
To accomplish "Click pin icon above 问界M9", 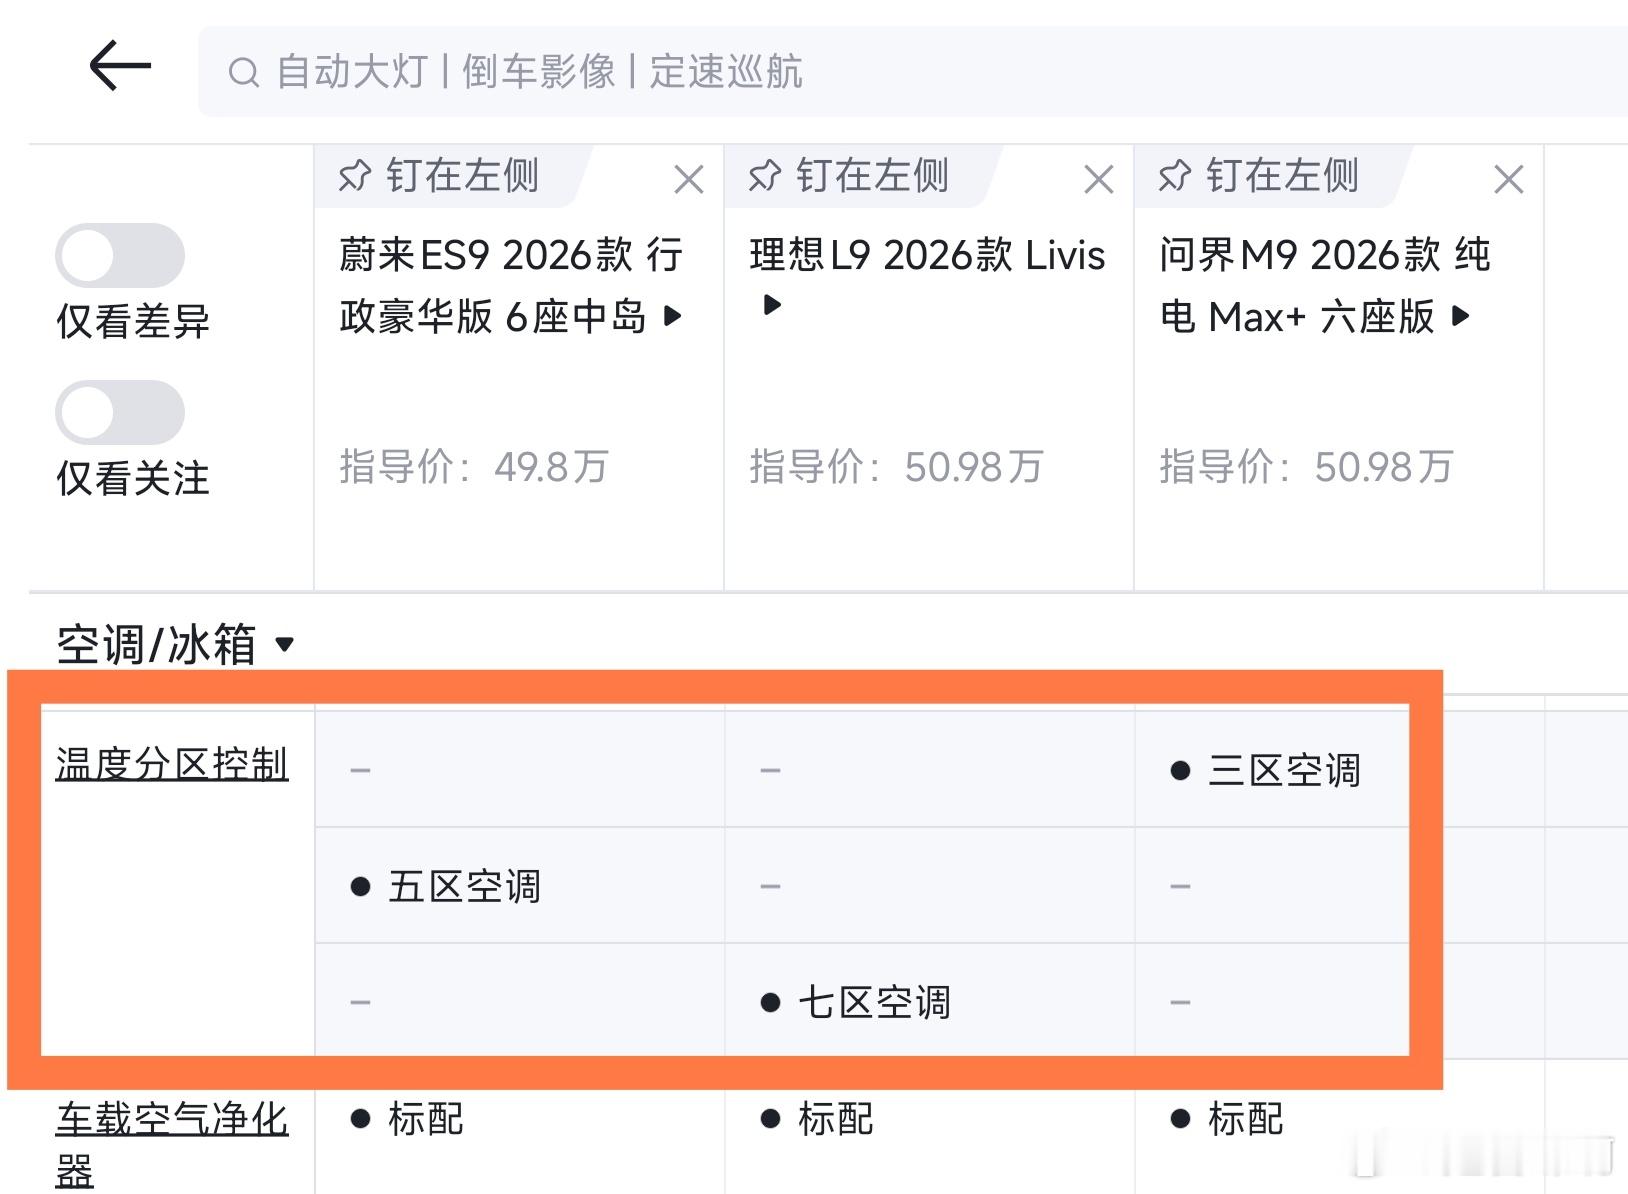I will [1175, 176].
